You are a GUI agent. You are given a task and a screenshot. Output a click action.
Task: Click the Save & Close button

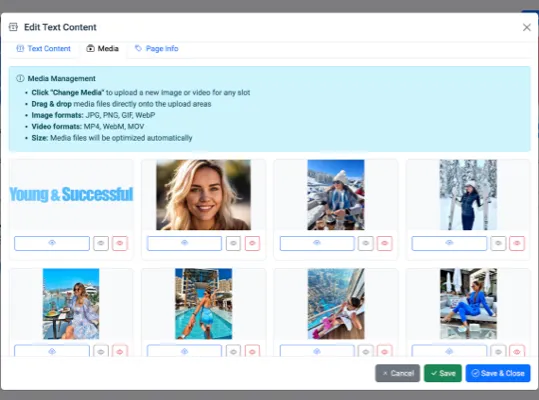tap(498, 373)
